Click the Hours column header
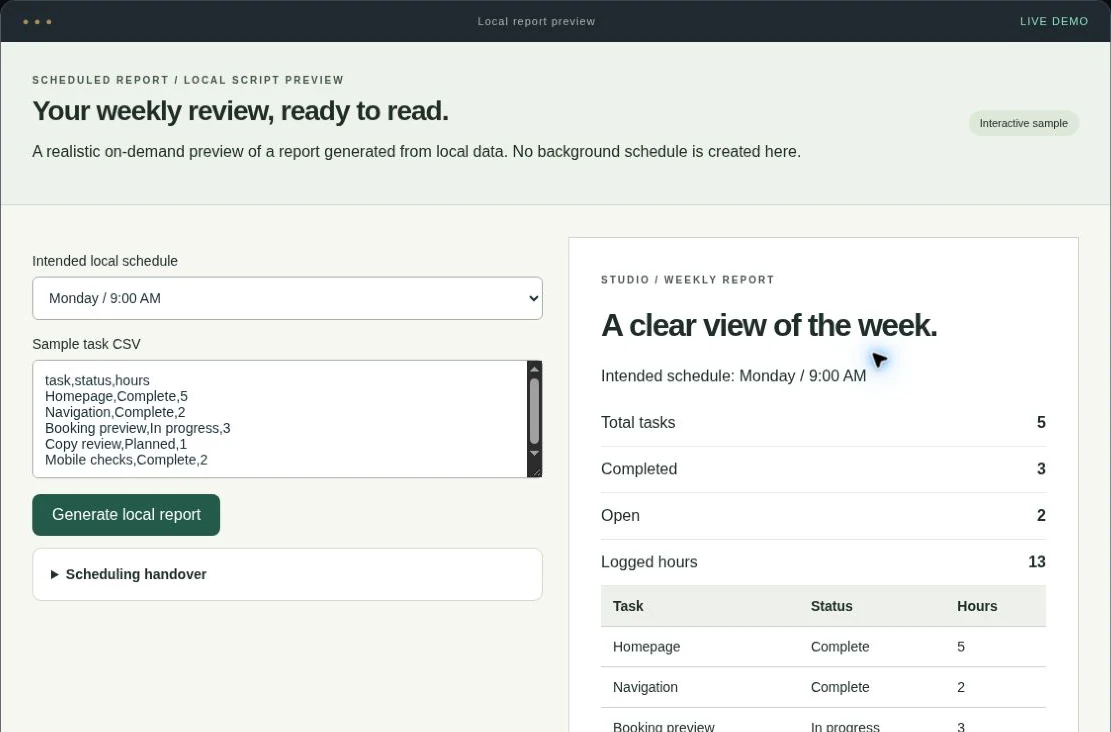The image size is (1111, 732). (x=977, y=606)
